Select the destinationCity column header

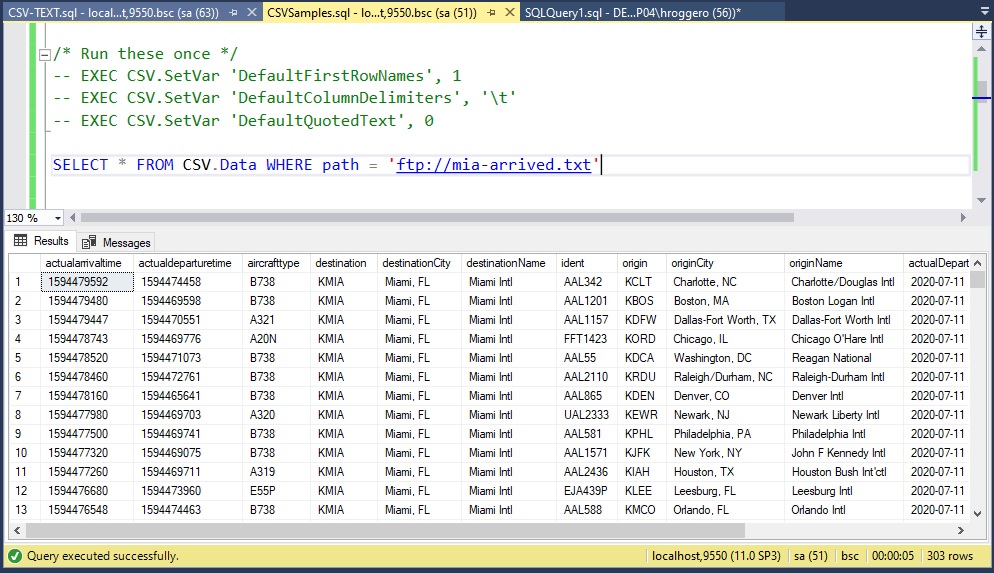pos(419,263)
